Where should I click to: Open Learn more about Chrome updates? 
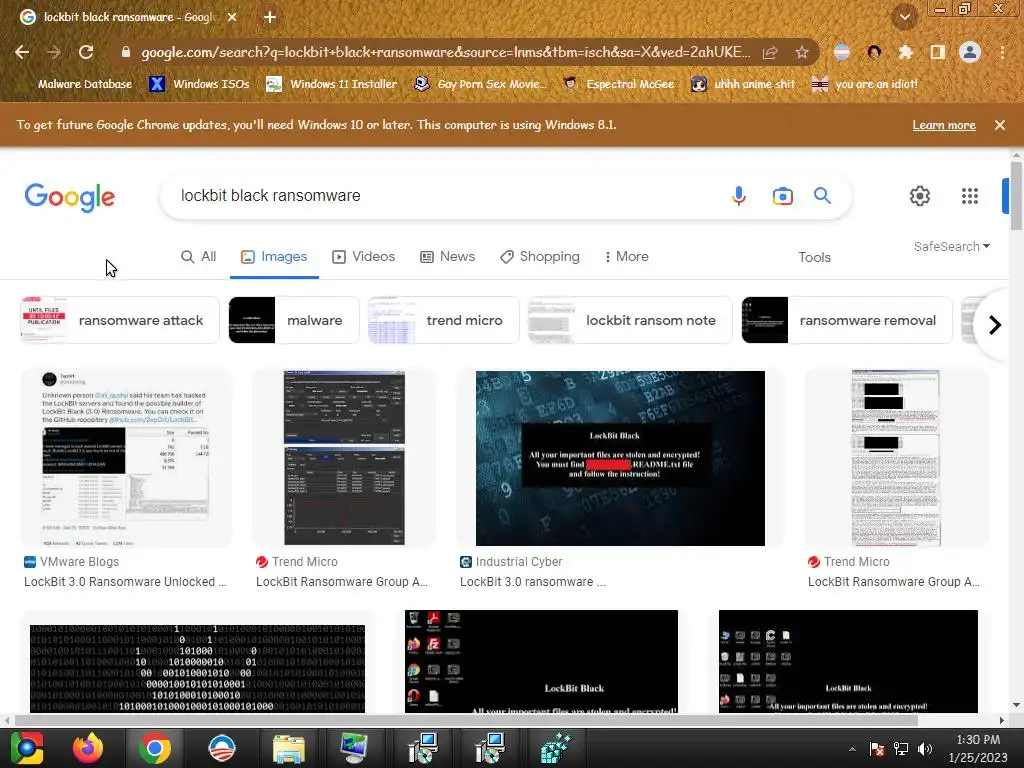[x=944, y=125]
